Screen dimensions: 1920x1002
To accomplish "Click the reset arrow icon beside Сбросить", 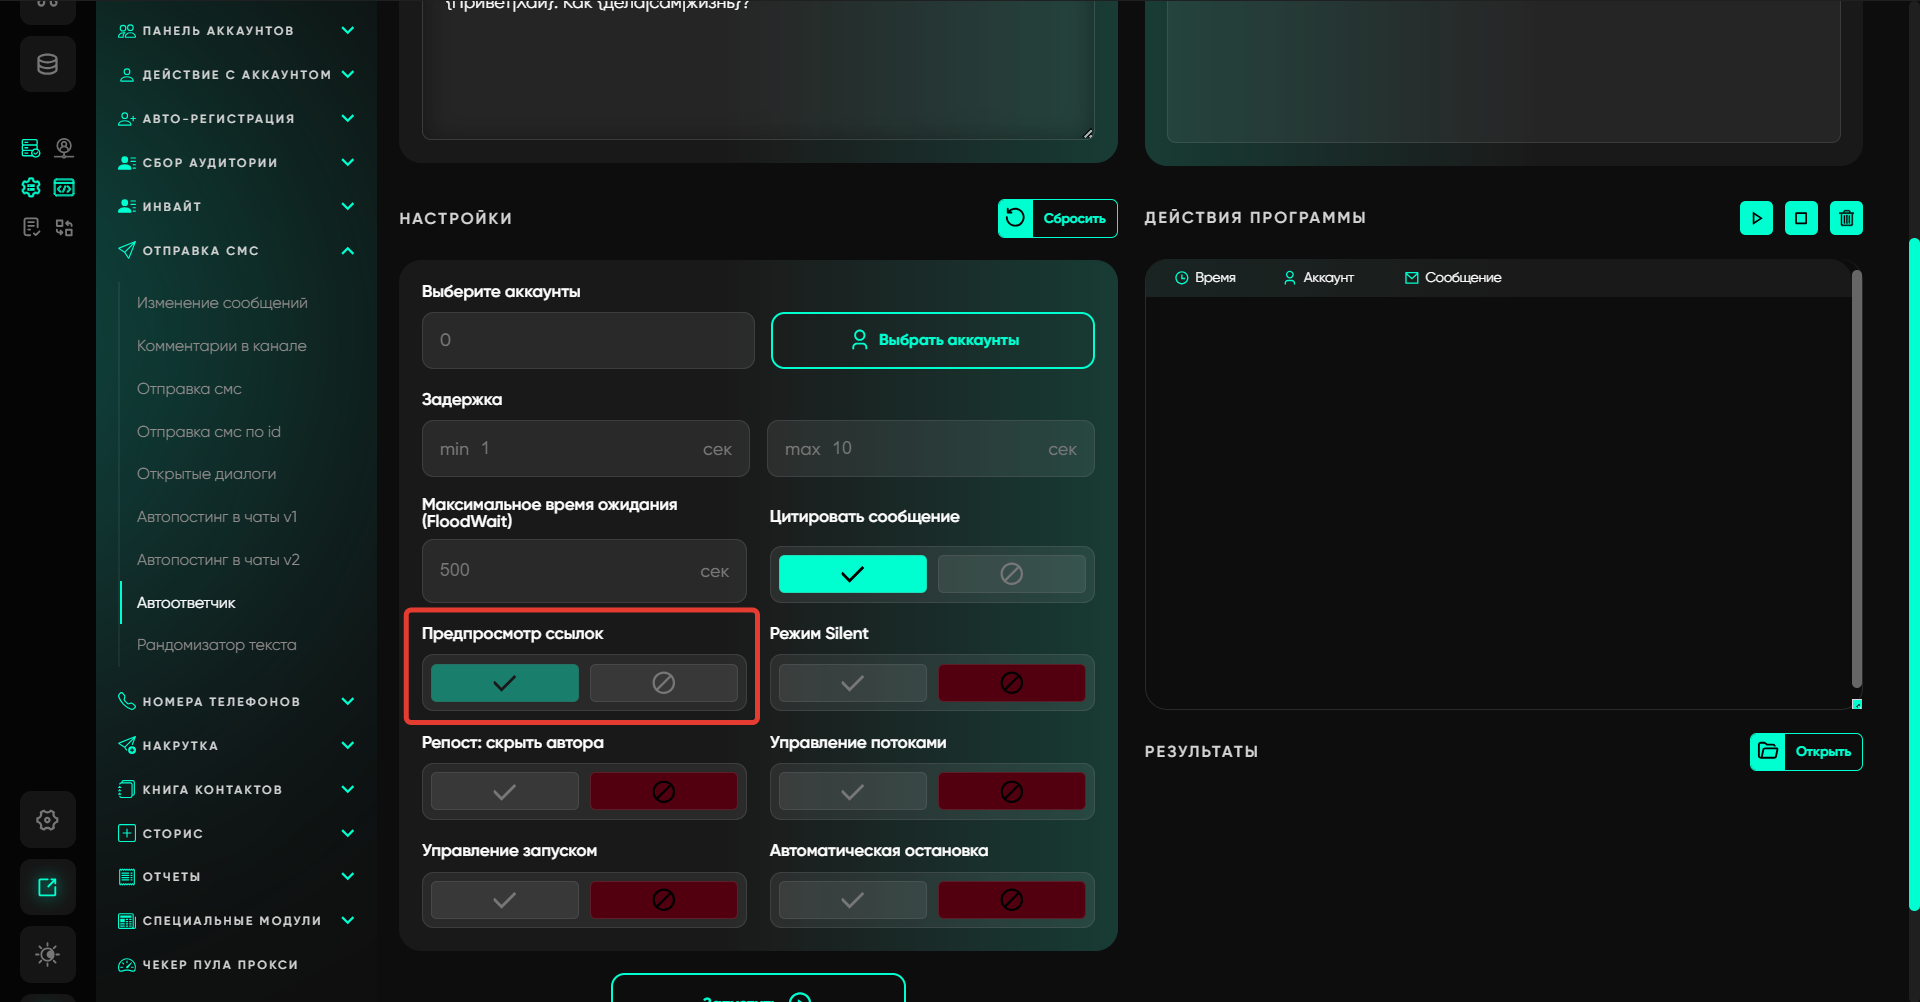I will 1015,218.
